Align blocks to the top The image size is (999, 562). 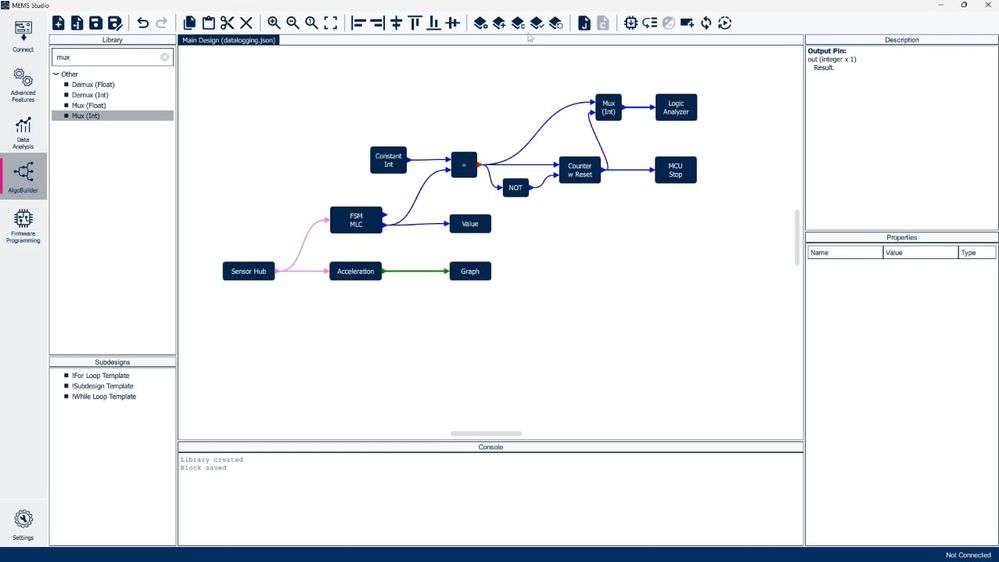415,23
